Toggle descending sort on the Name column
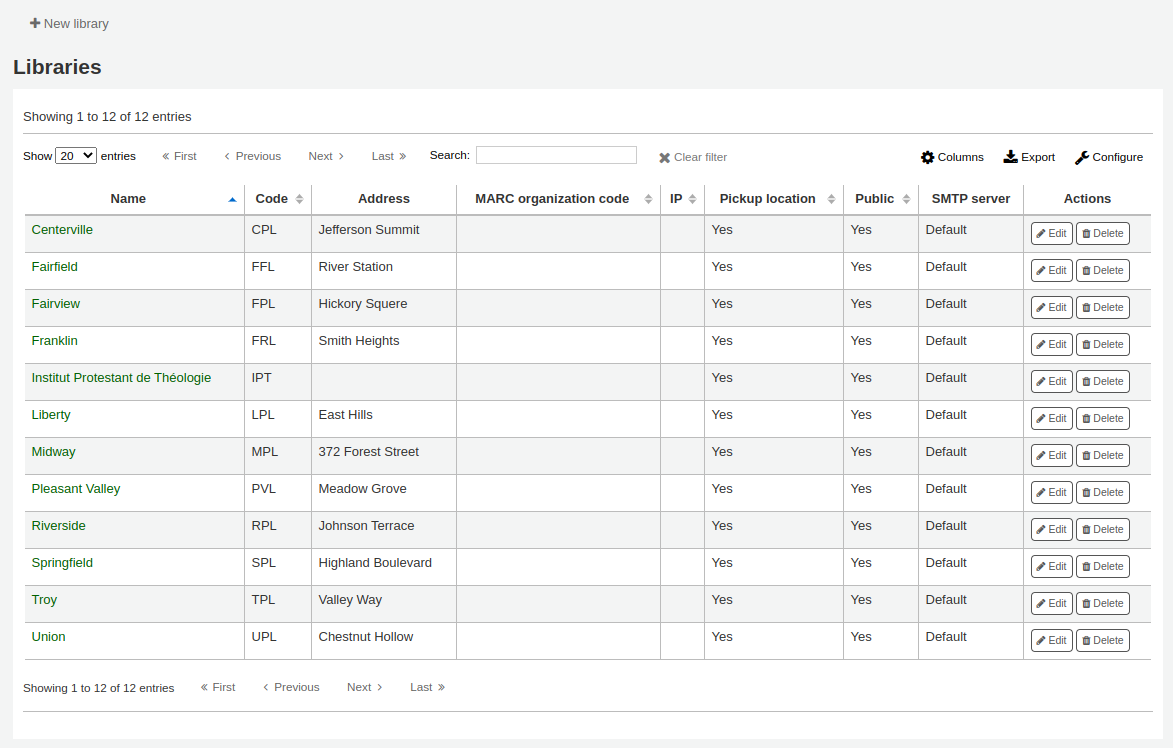 [x=232, y=198]
